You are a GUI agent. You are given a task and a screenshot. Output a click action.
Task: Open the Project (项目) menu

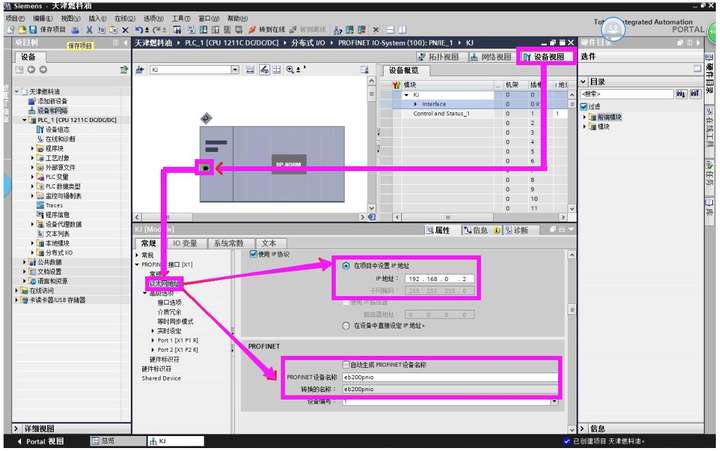pyautogui.click(x=15, y=18)
